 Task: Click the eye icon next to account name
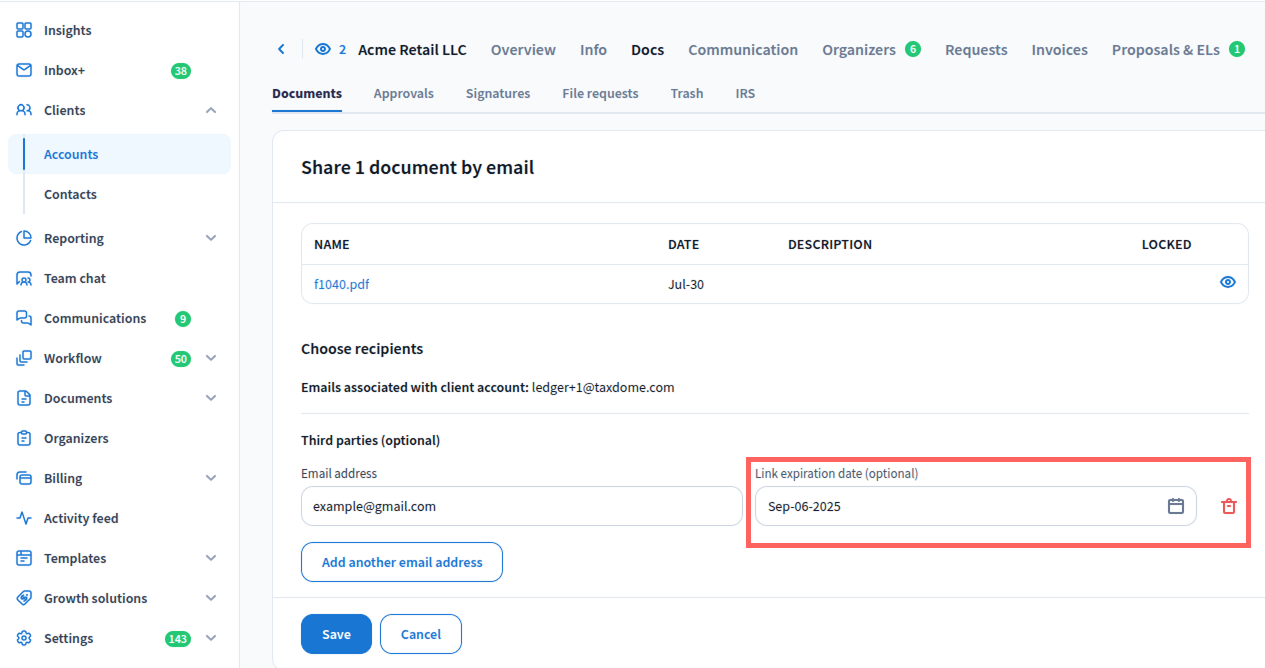[x=323, y=49]
